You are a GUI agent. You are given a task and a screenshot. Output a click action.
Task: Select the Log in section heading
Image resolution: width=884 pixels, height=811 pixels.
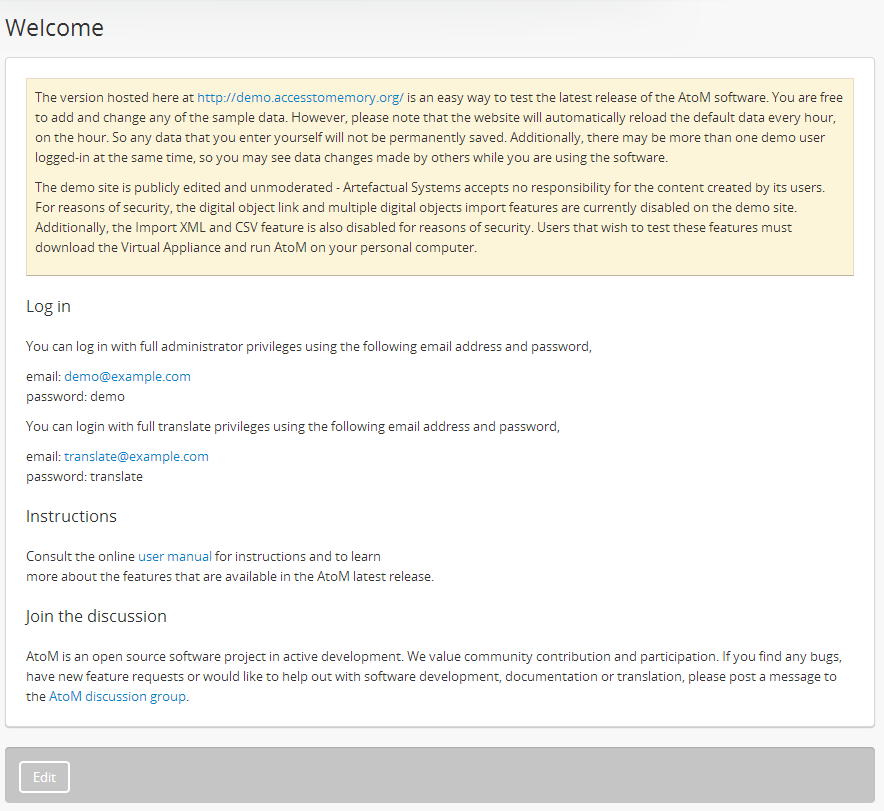(48, 307)
